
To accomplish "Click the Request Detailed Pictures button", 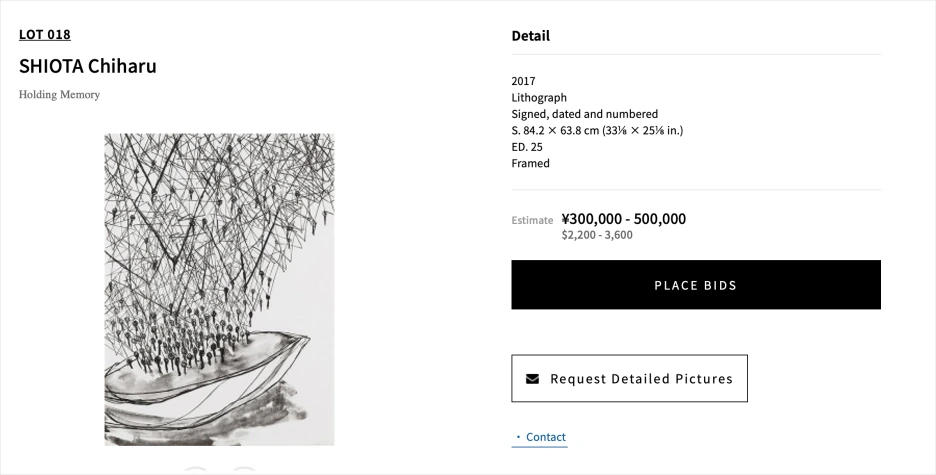I will pyautogui.click(x=629, y=379).
